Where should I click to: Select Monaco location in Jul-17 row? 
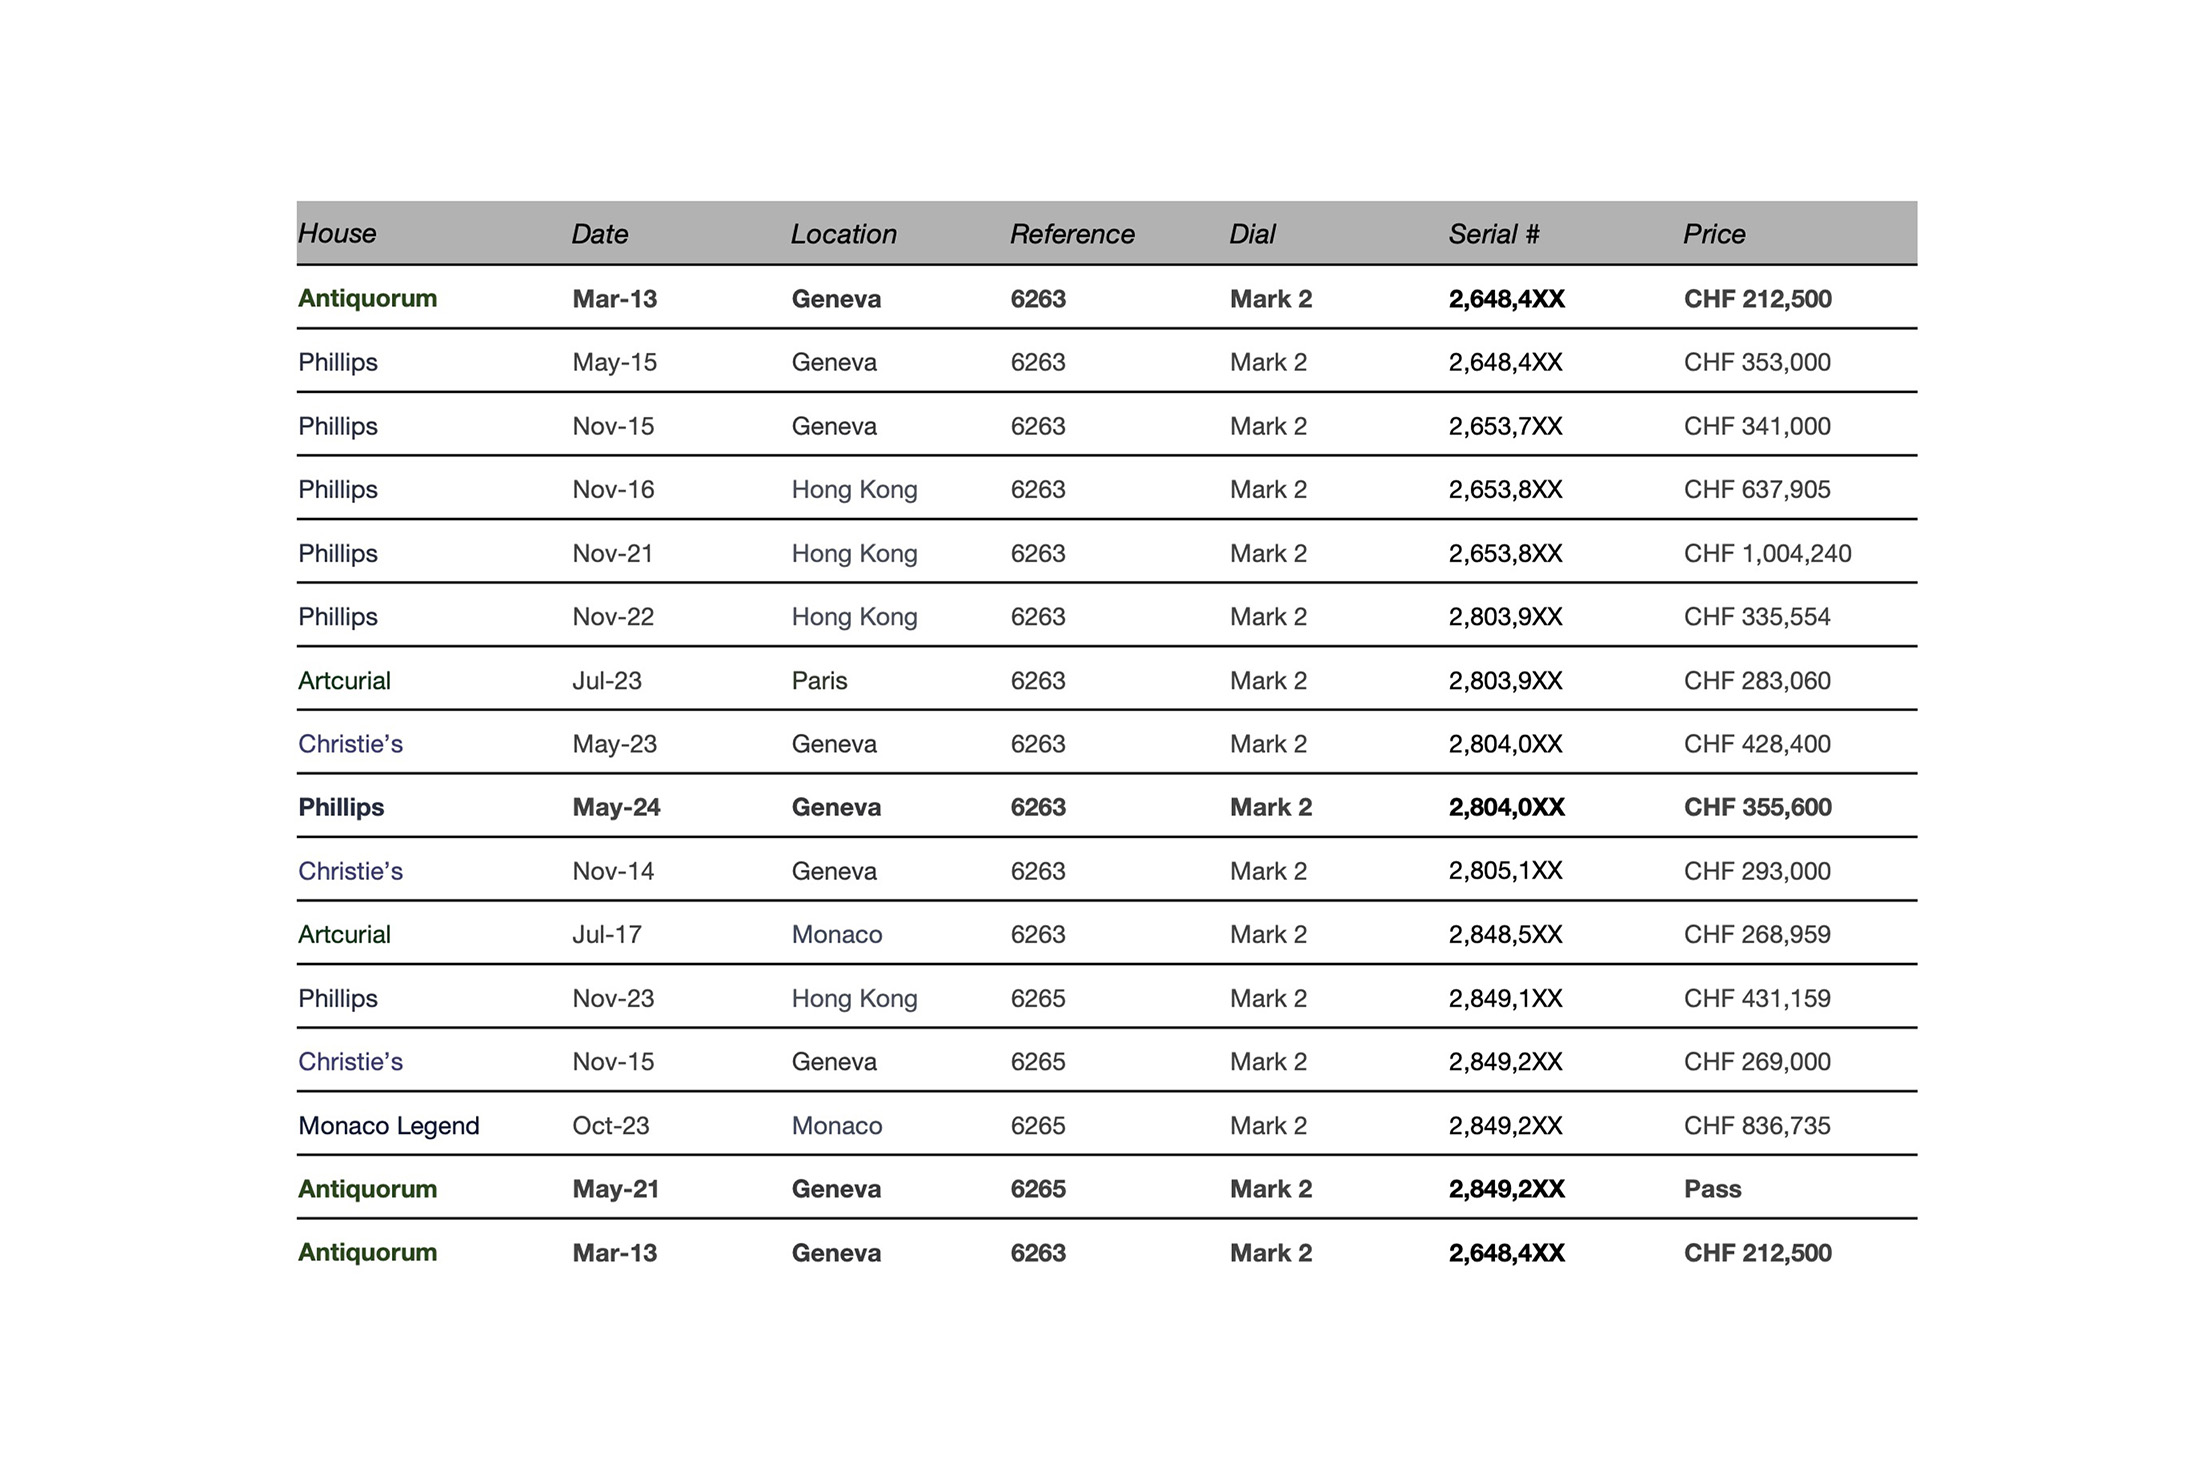pos(837,934)
